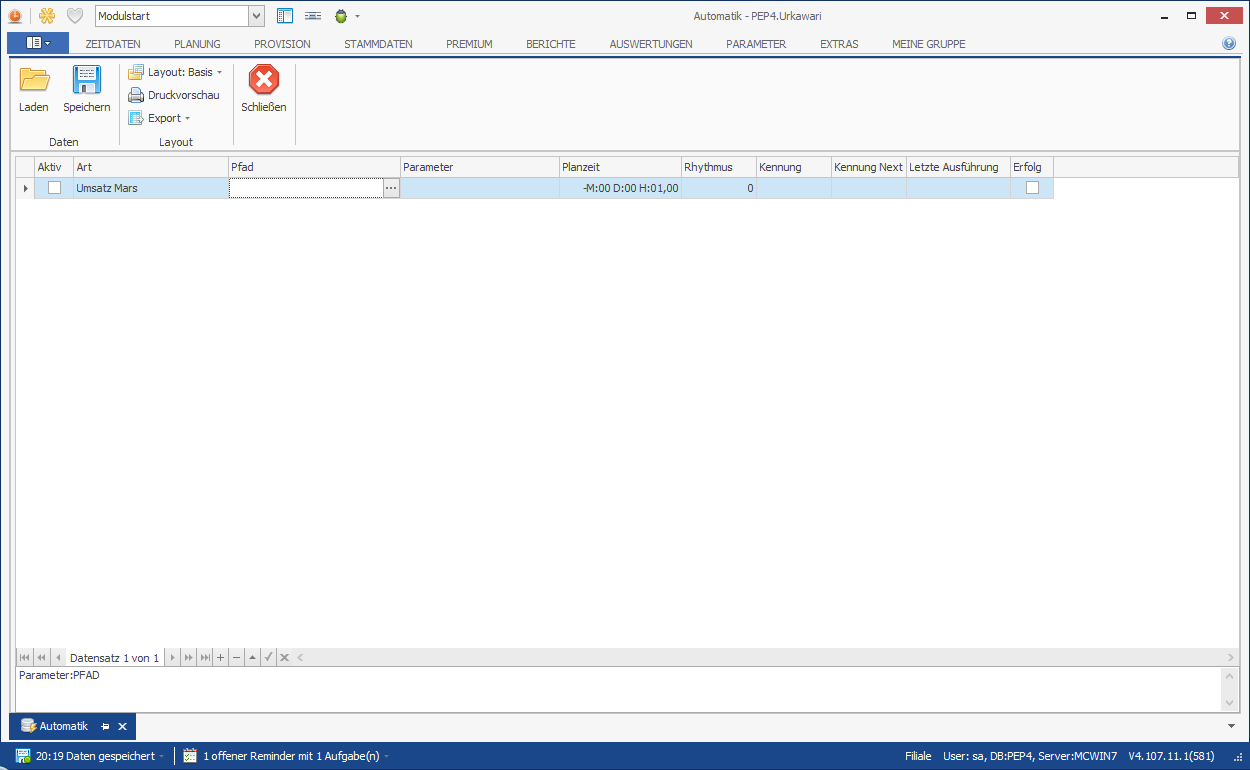1250x770 pixels.
Task: Open Druckvorschau print preview
Action: (174, 95)
